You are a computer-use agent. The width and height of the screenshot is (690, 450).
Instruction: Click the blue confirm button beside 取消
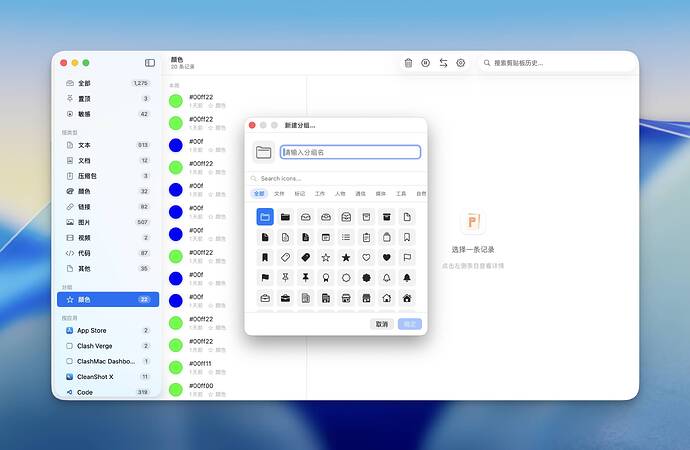coord(410,324)
